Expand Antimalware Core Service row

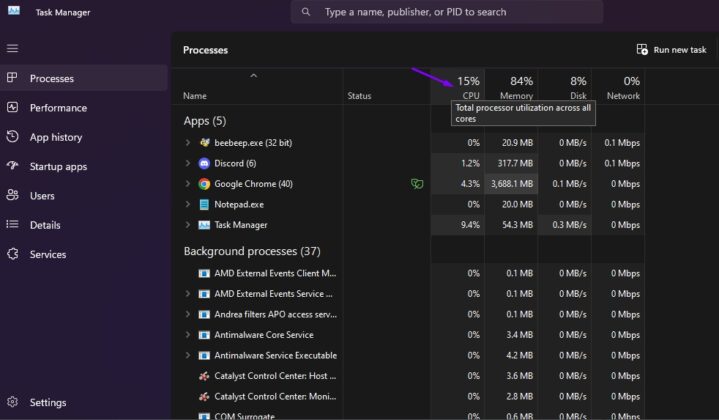point(188,335)
